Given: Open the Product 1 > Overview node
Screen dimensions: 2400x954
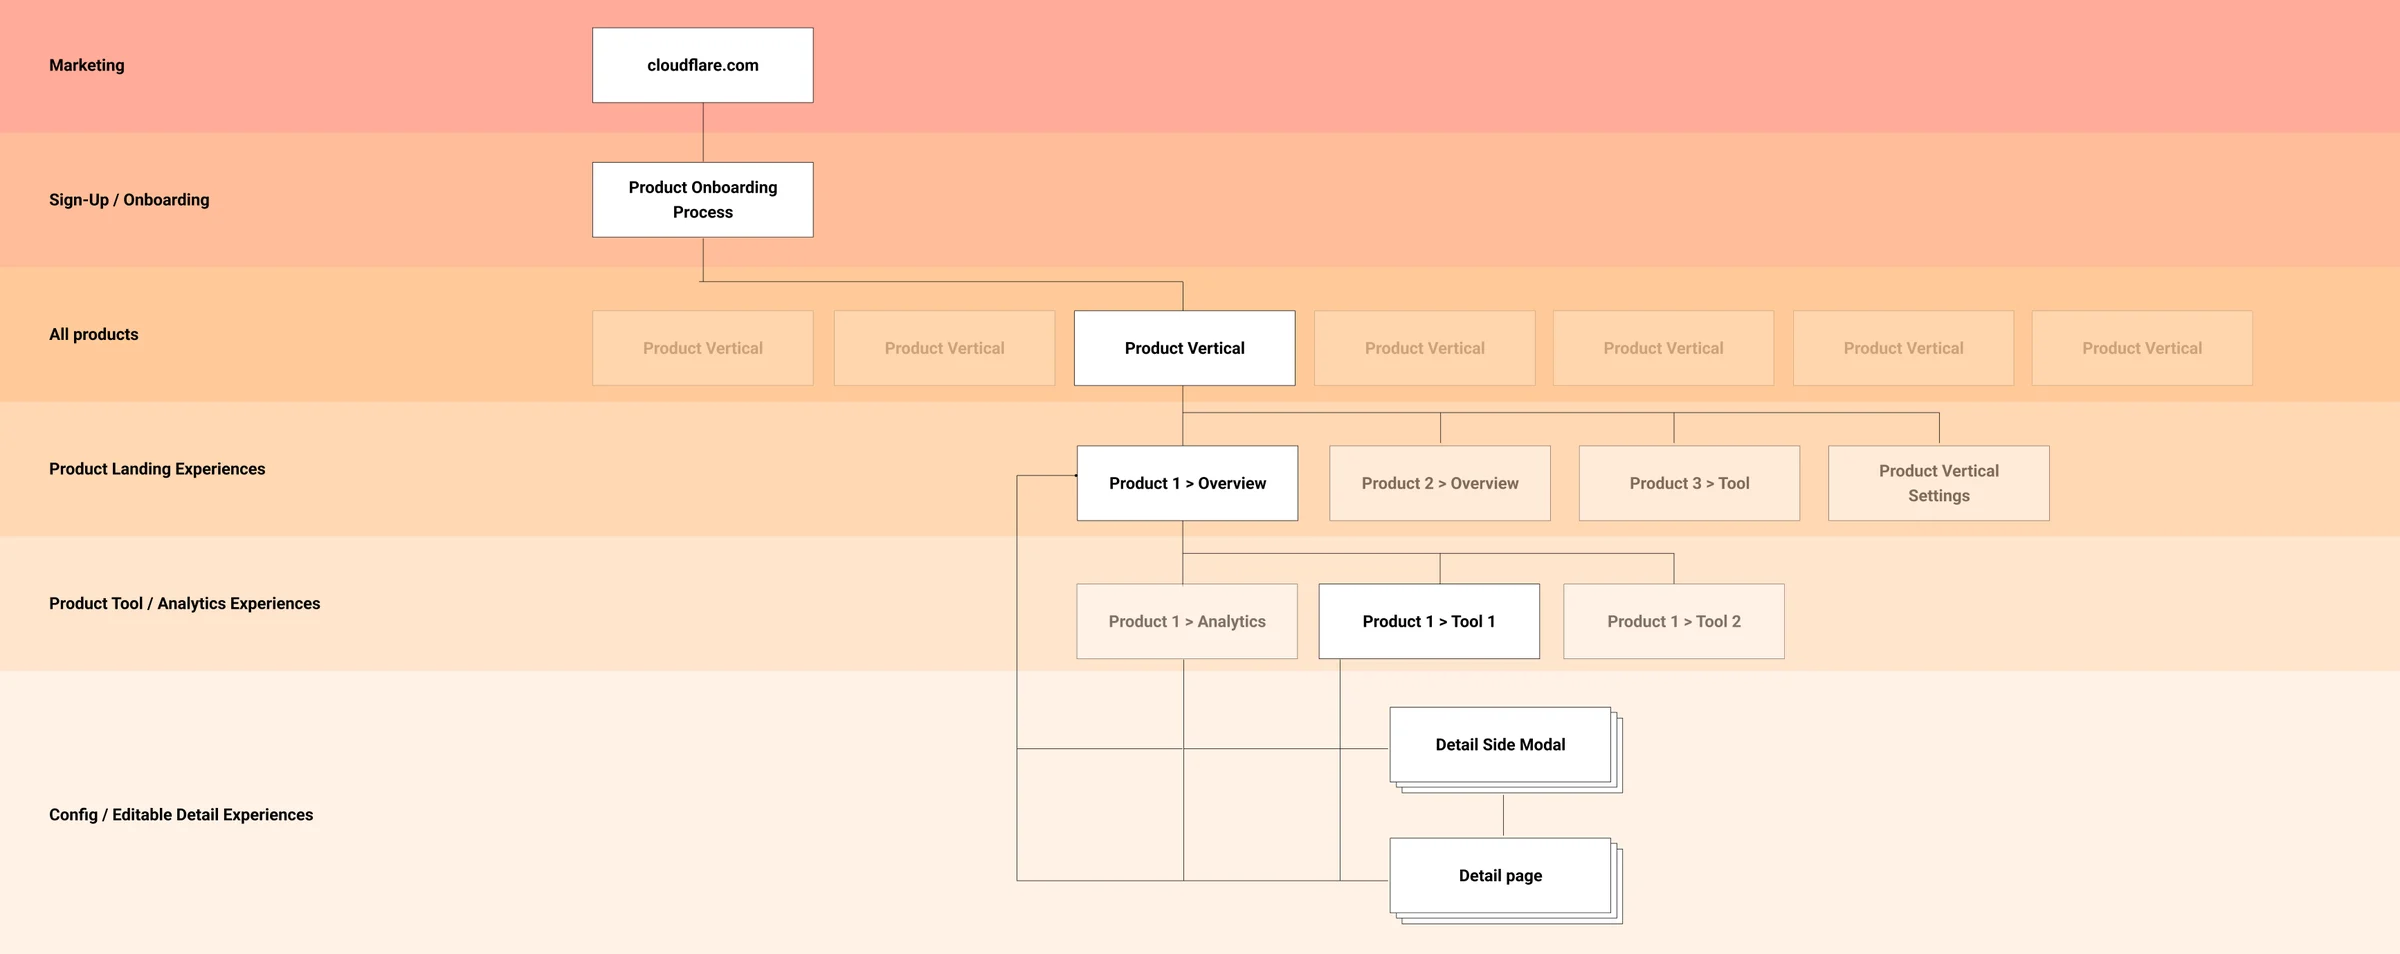Looking at the screenshot, I should tap(1187, 483).
